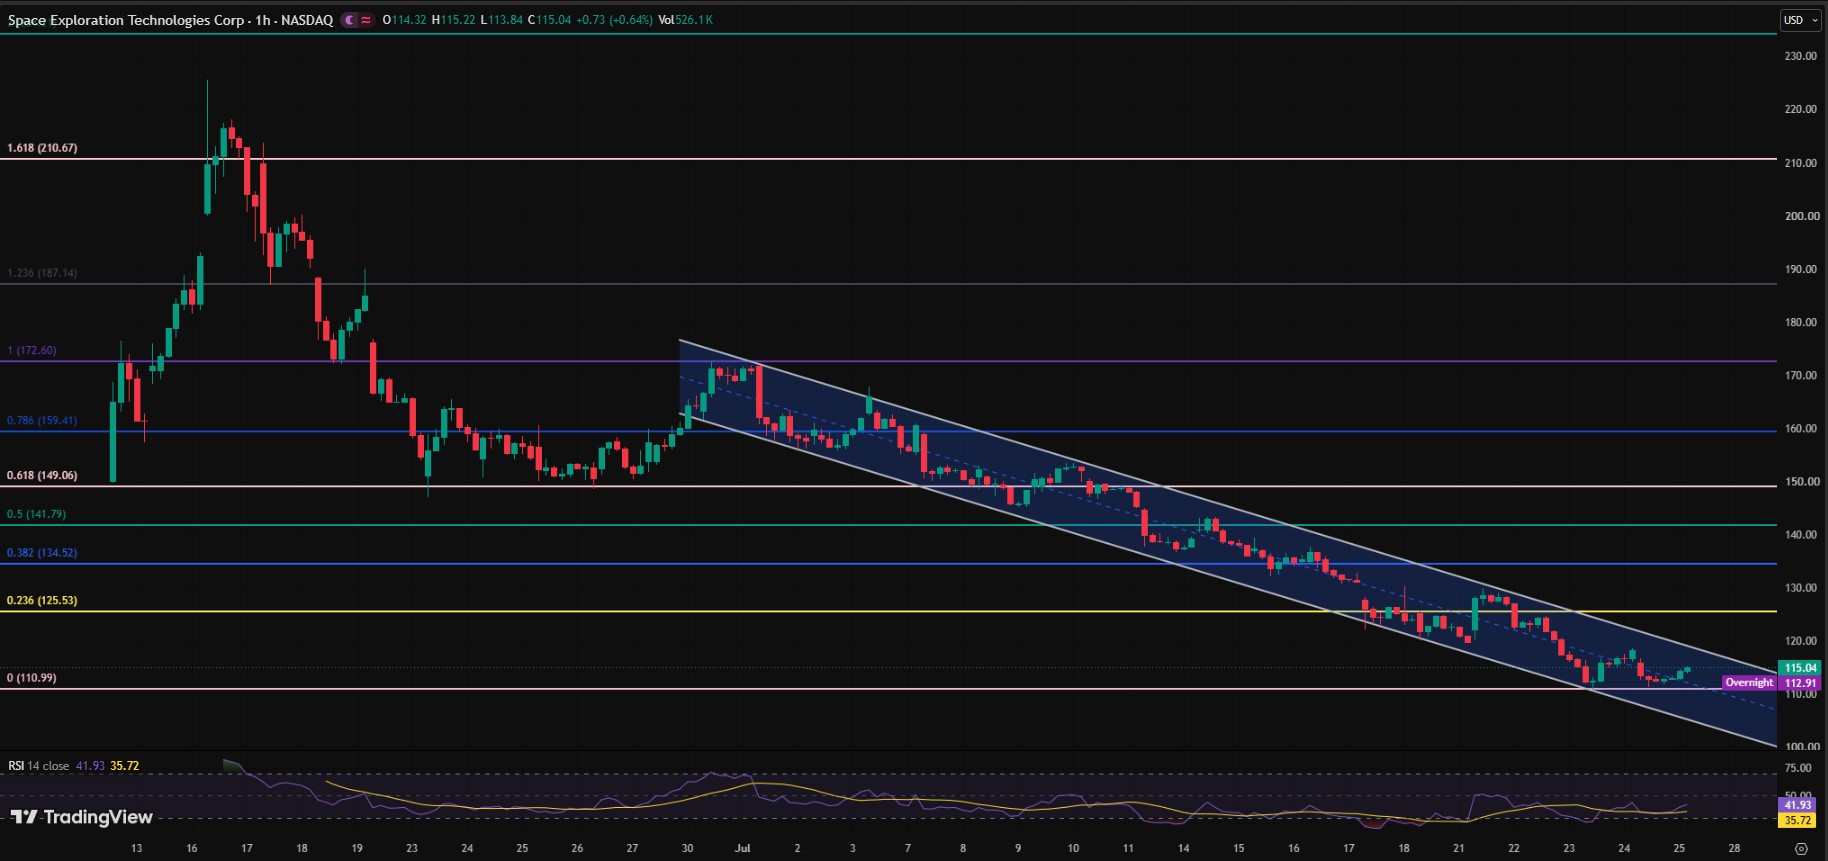Select the 0.786 (159.41) Fibonacci level label
This screenshot has width=1828, height=861.
click(x=42, y=421)
